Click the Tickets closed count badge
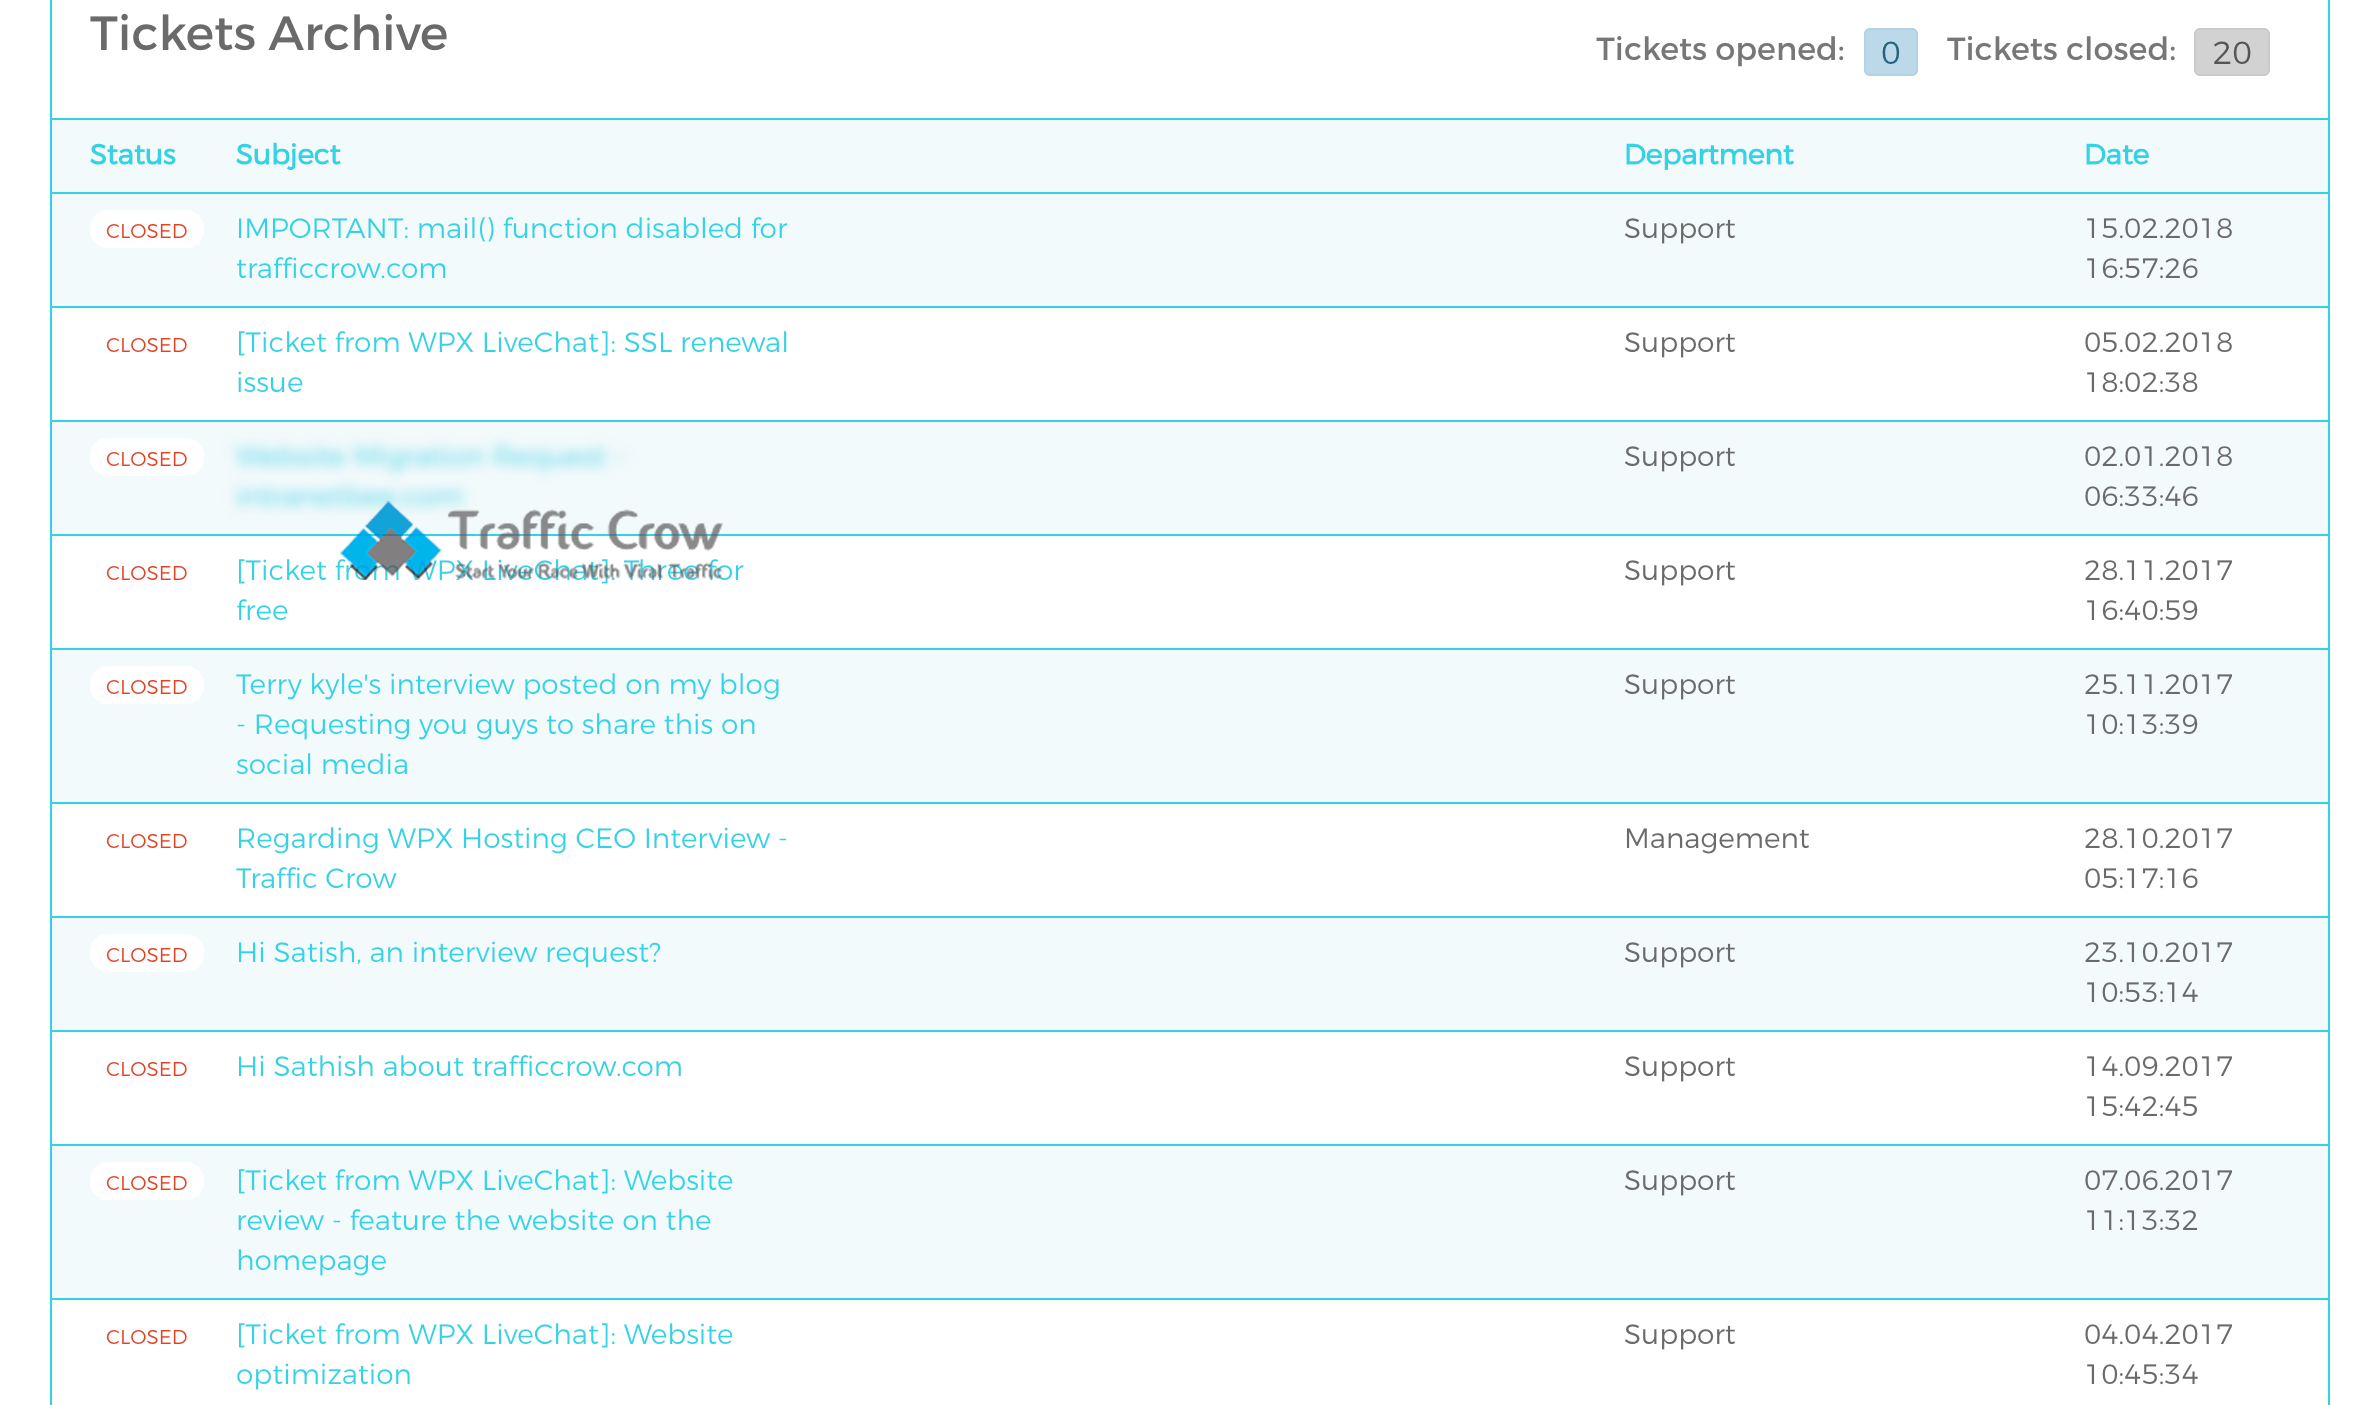The height and width of the screenshot is (1405, 2366). pyautogui.click(x=2231, y=52)
